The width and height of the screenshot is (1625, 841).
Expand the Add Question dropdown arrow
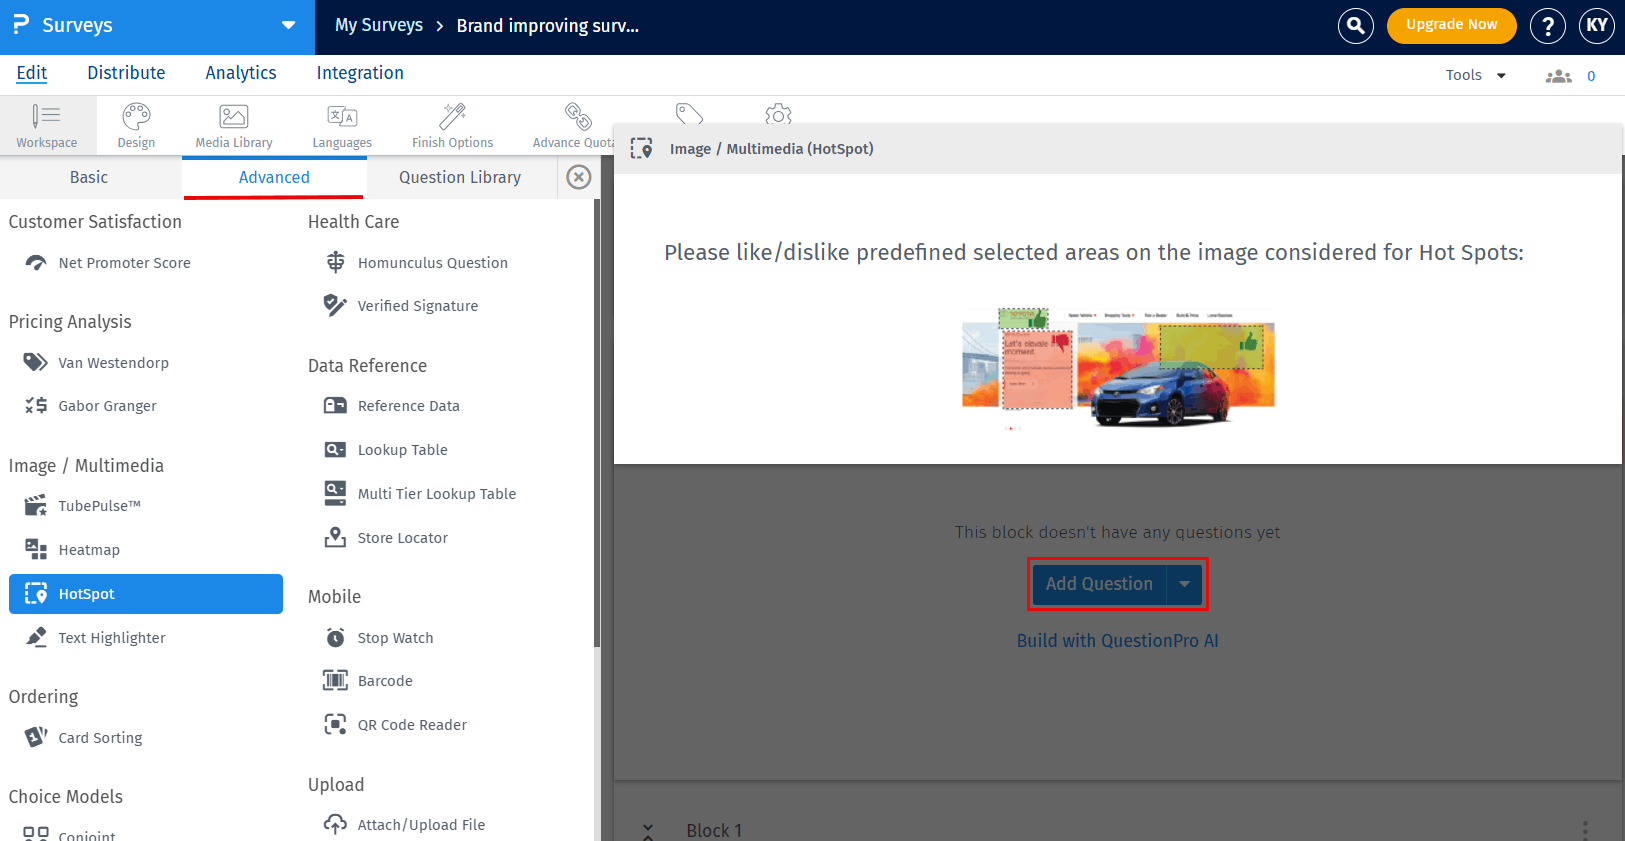tap(1184, 584)
